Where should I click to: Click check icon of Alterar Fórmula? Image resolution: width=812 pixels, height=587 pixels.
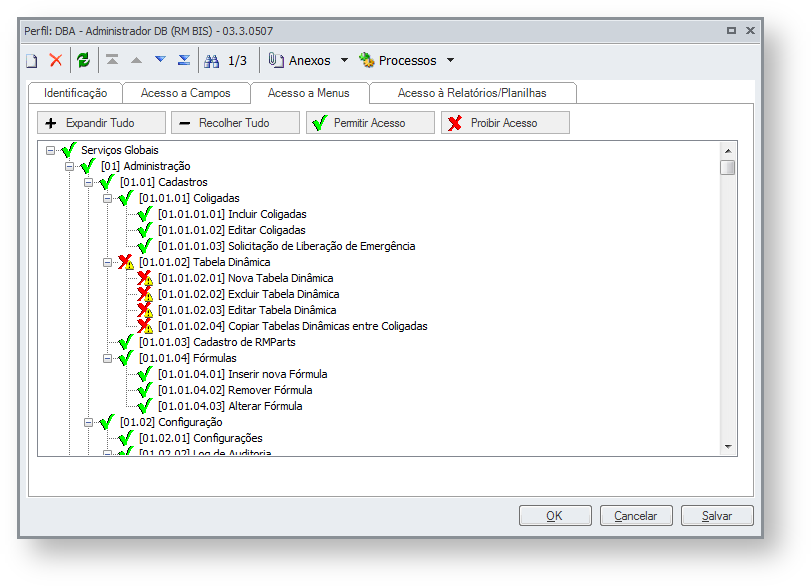pos(145,406)
